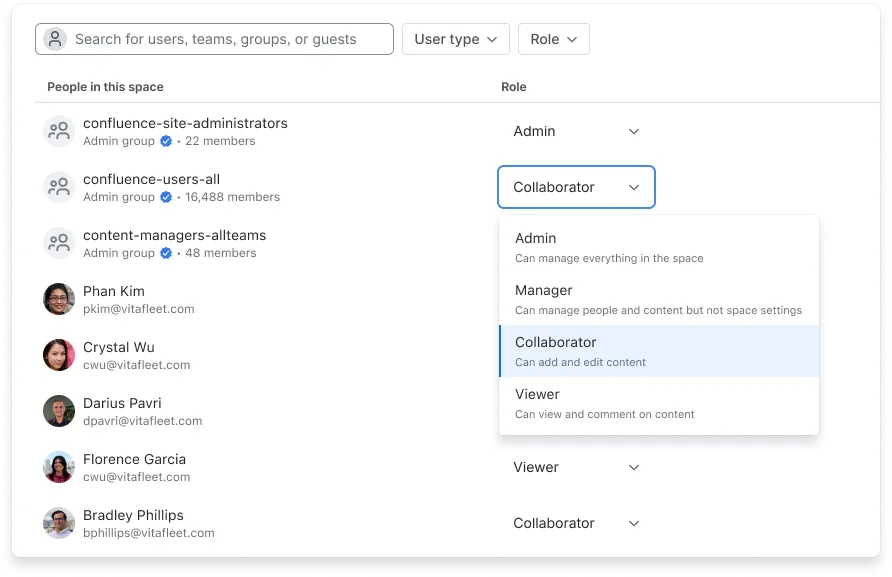
Task: Click the name Florence Garcia
Action: (134, 459)
